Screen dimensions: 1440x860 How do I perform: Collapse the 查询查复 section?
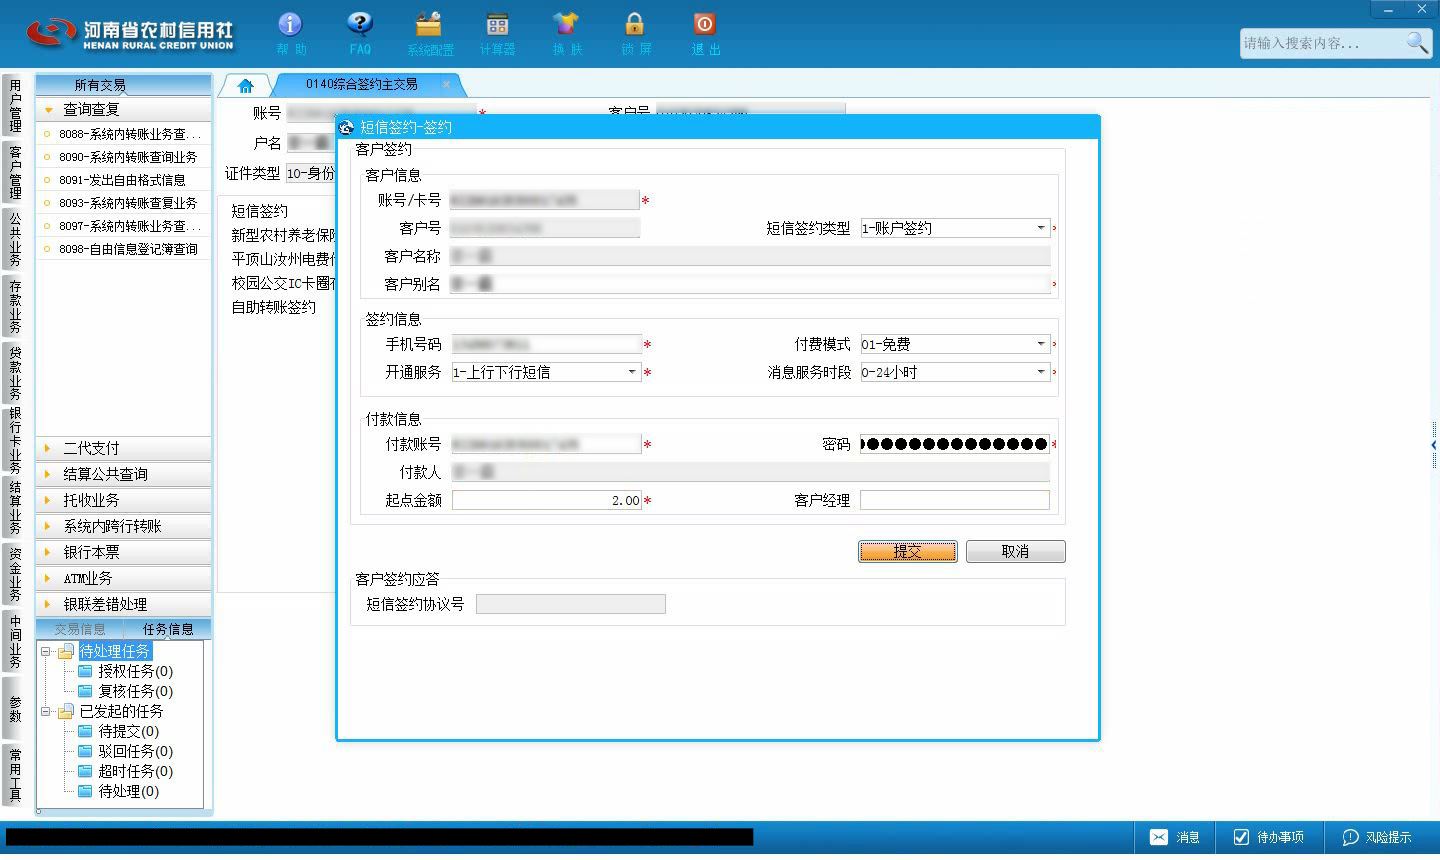click(x=124, y=109)
